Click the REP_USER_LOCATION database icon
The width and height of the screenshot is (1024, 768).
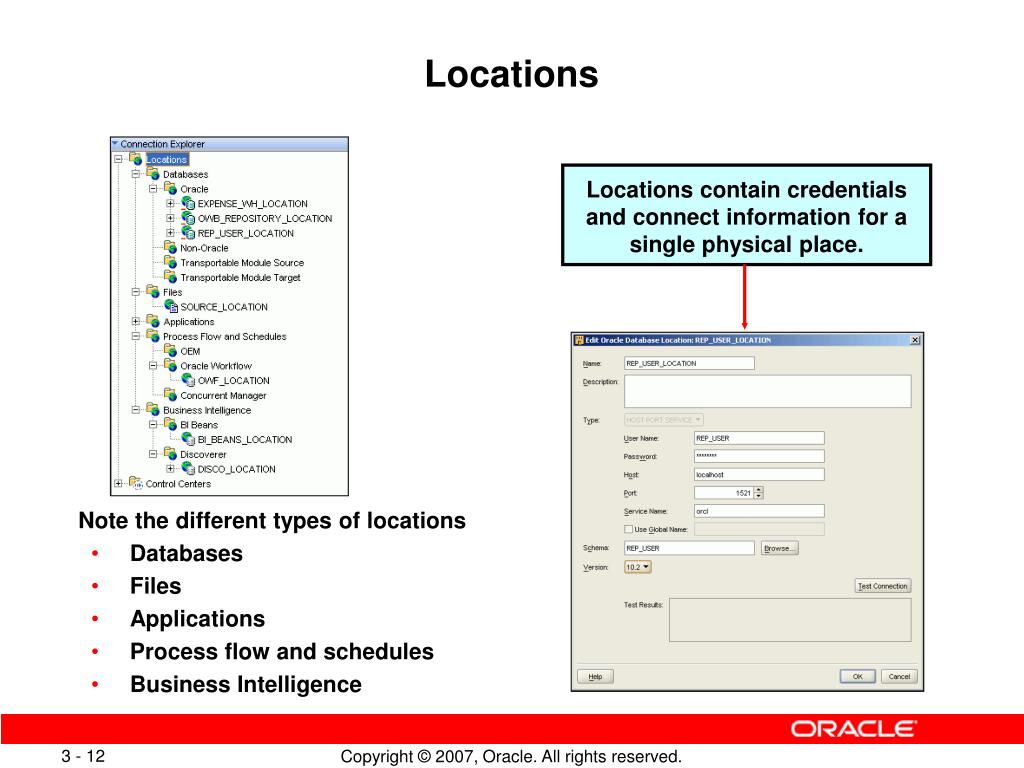point(188,232)
